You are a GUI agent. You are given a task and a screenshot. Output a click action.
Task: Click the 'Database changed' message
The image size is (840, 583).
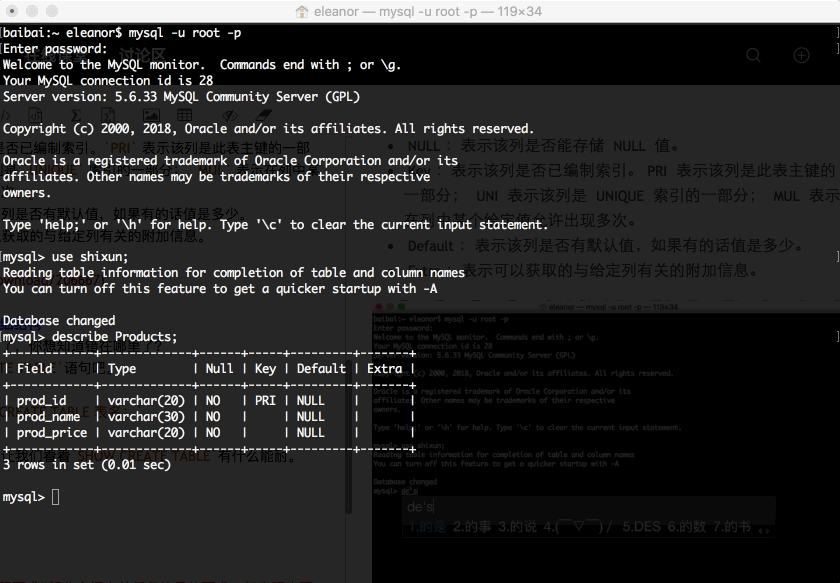click(59, 321)
